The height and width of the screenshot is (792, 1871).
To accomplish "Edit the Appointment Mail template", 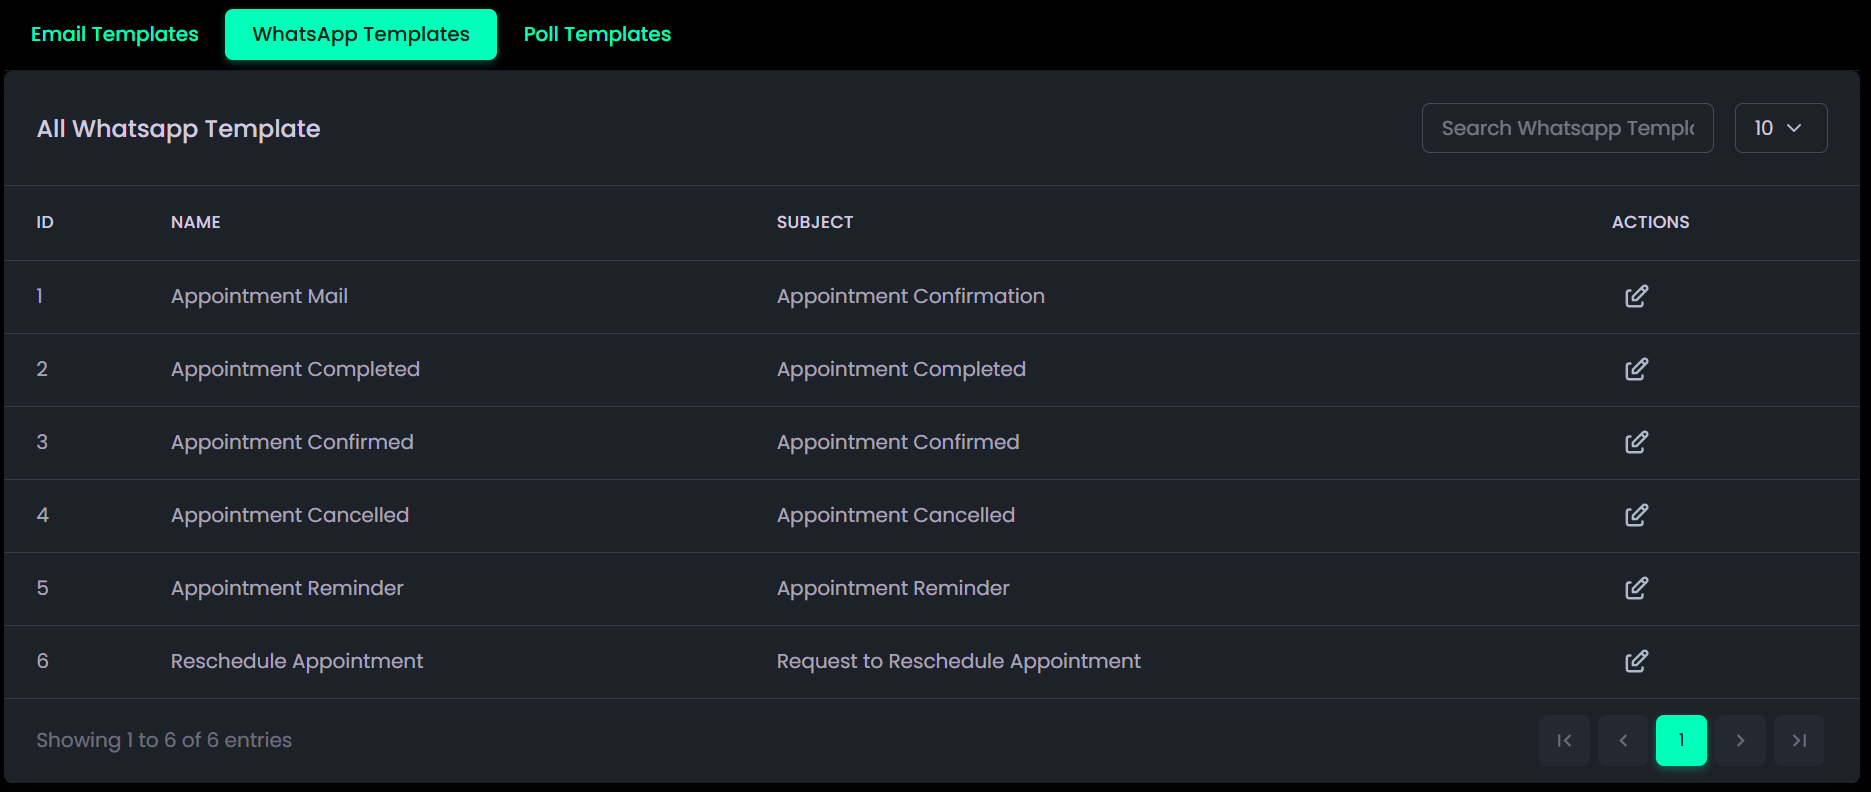I will (x=1636, y=296).
